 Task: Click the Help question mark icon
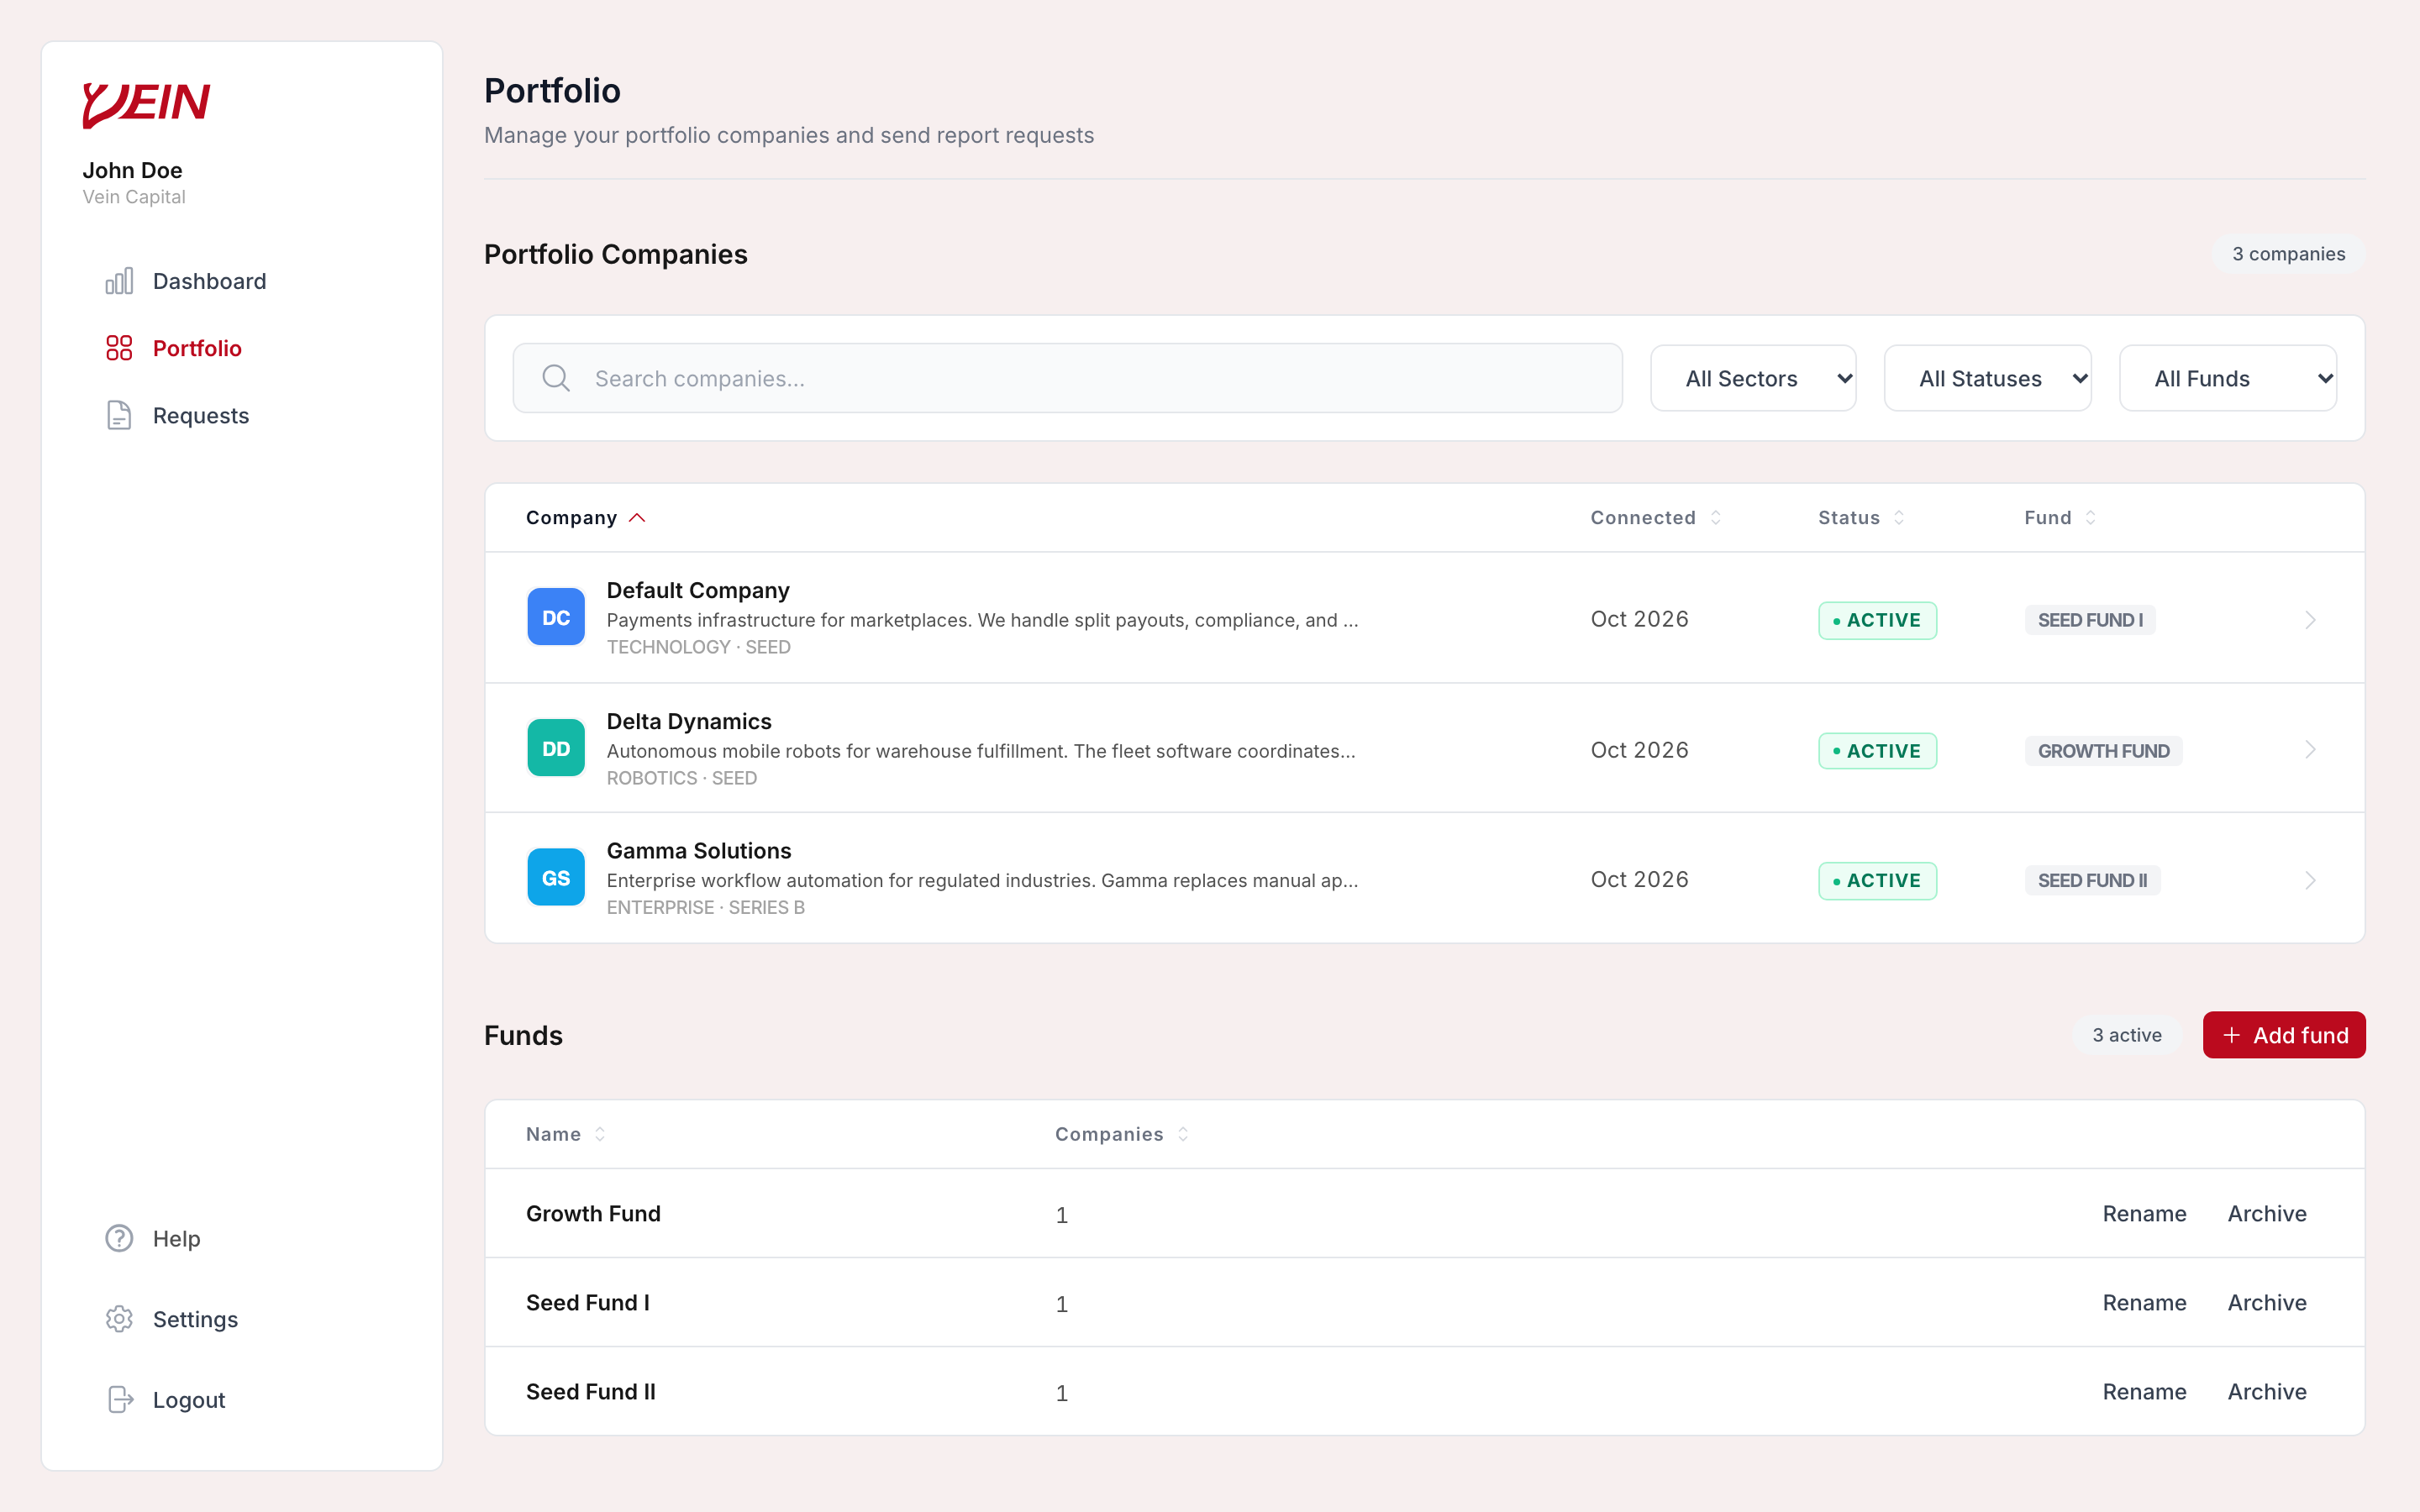point(119,1238)
